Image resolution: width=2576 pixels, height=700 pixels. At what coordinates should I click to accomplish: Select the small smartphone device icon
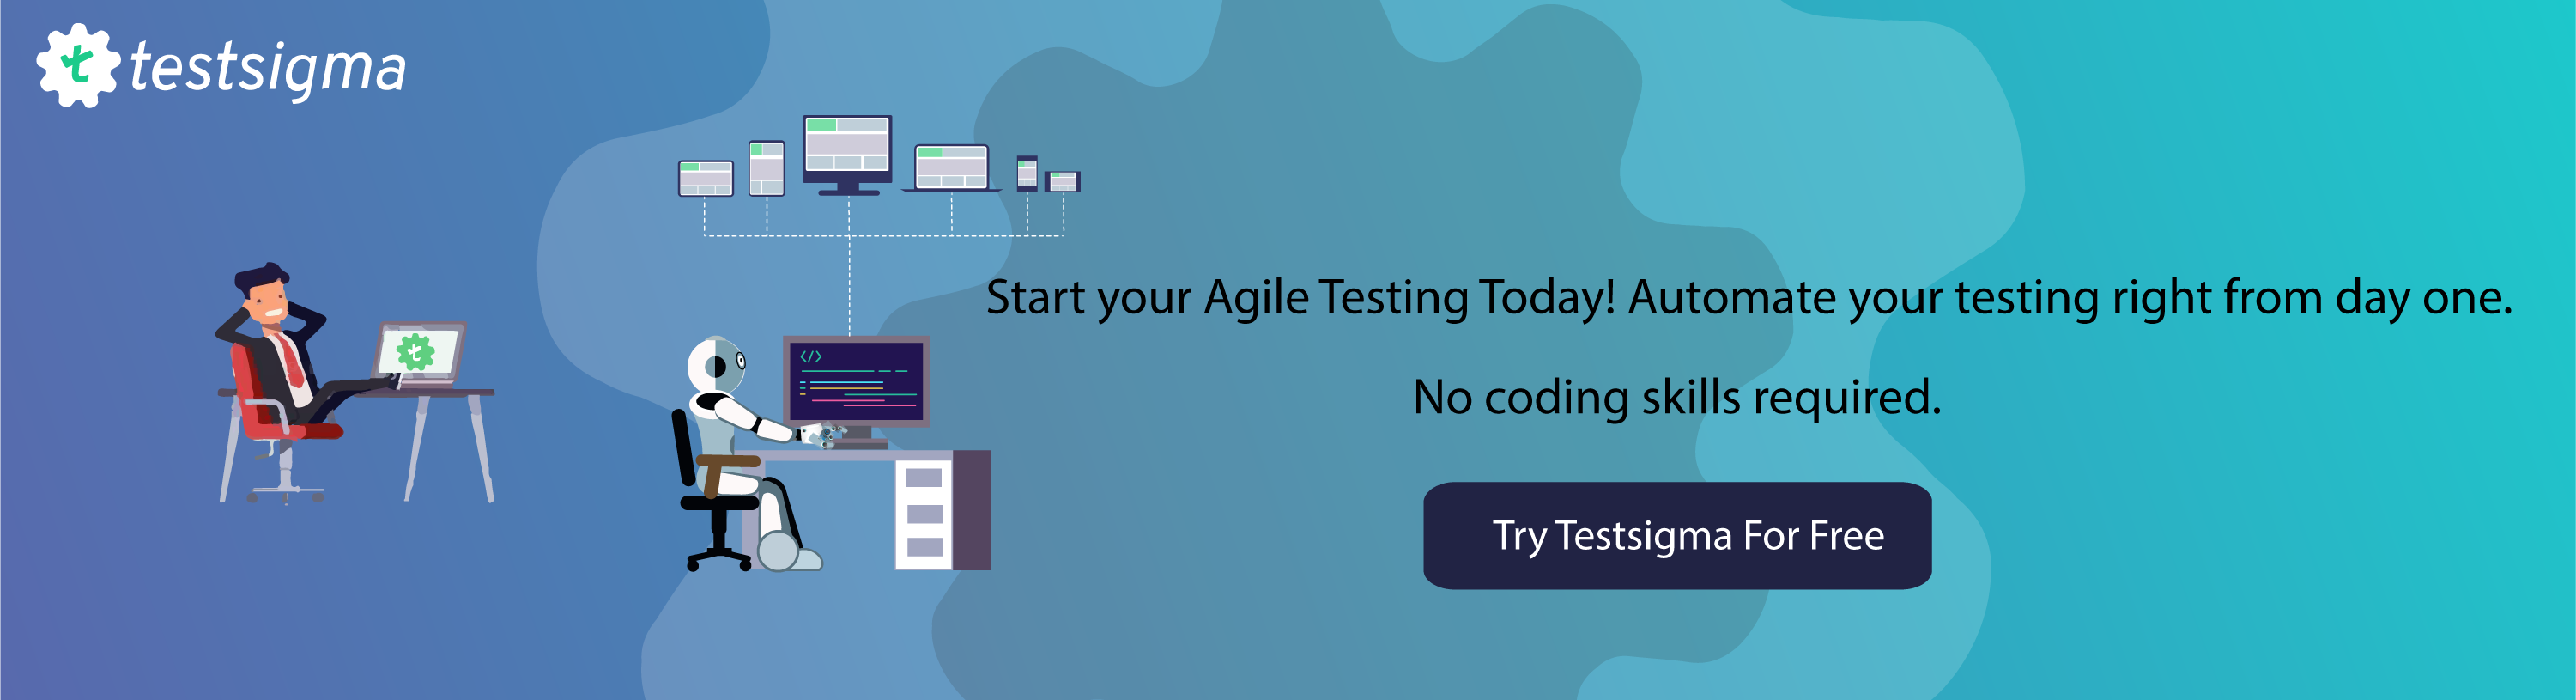[x=1027, y=173]
